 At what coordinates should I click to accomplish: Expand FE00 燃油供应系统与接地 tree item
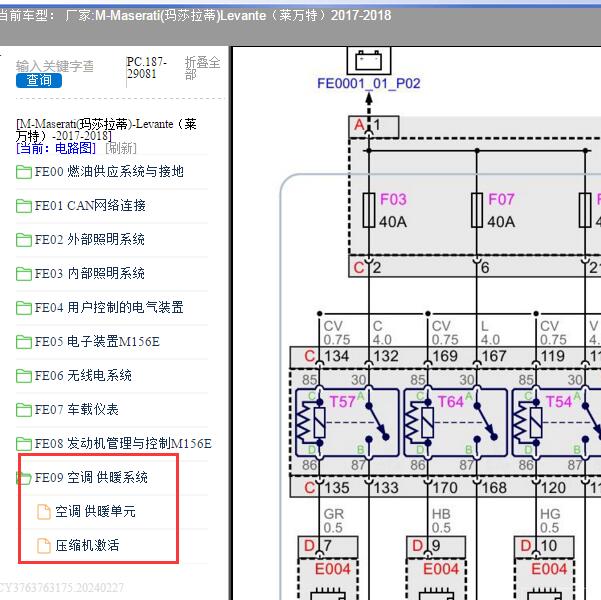pyautogui.click(x=109, y=171)
